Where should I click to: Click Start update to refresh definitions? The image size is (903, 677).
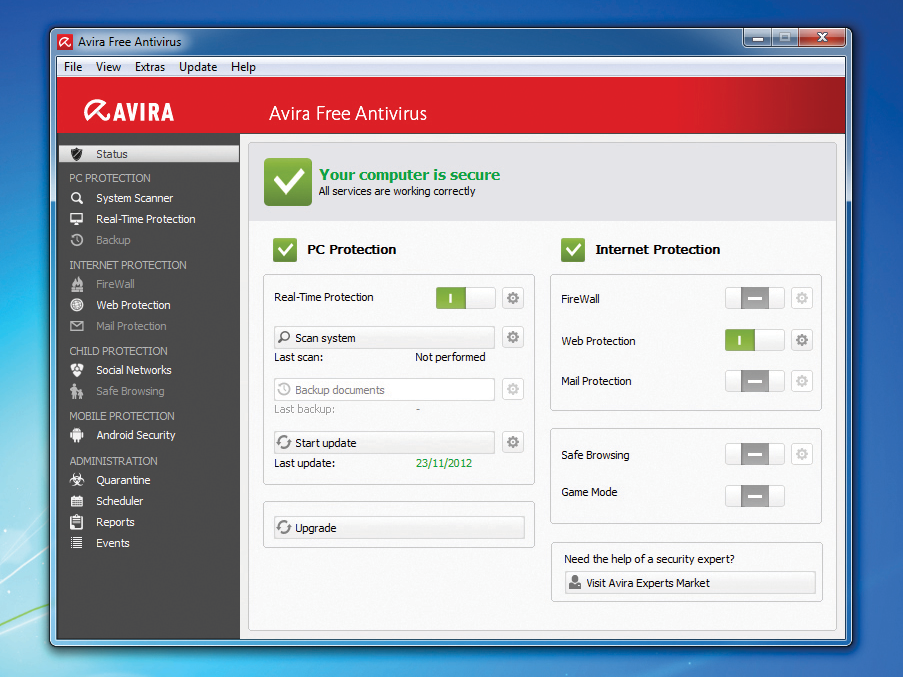pos(383,442)
